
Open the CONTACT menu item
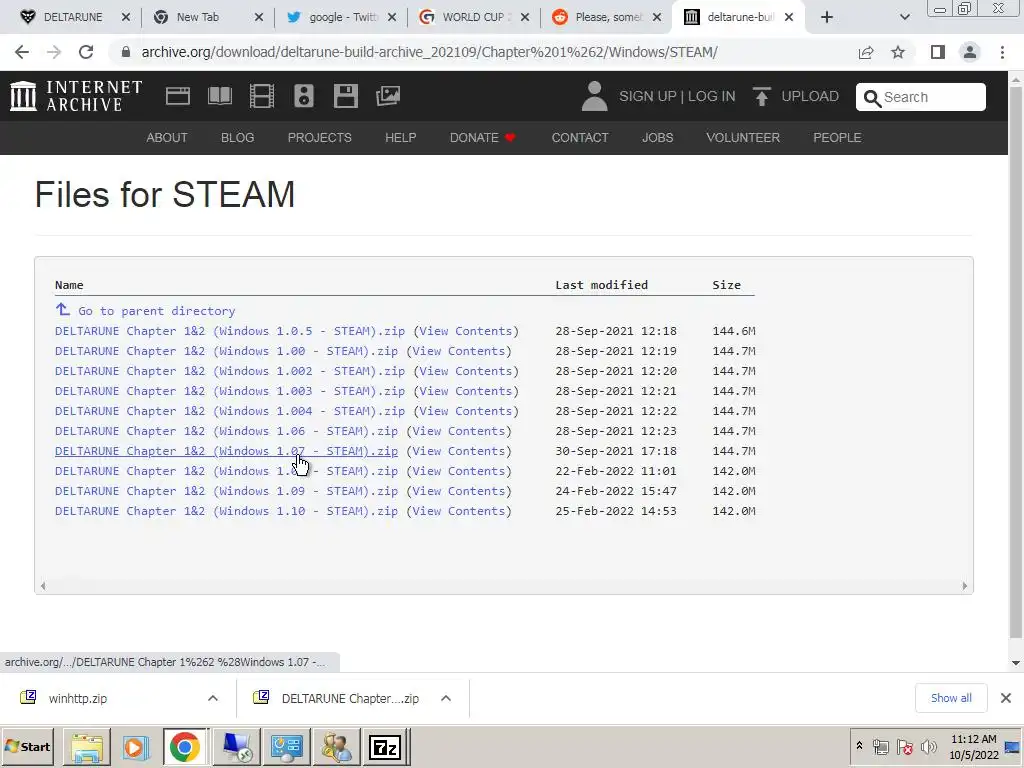pyautogui.click(x=580, y=138)
